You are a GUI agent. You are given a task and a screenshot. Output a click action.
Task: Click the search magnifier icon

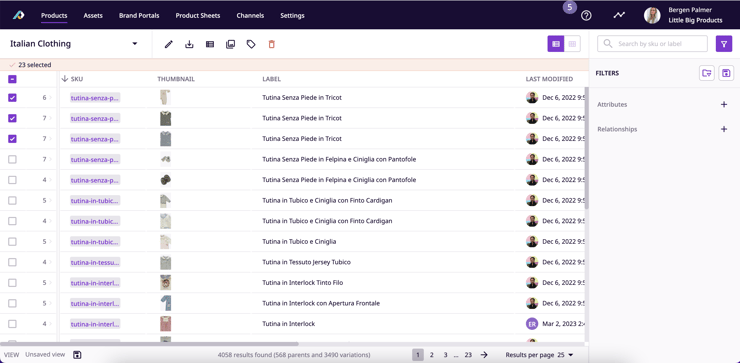608,44
